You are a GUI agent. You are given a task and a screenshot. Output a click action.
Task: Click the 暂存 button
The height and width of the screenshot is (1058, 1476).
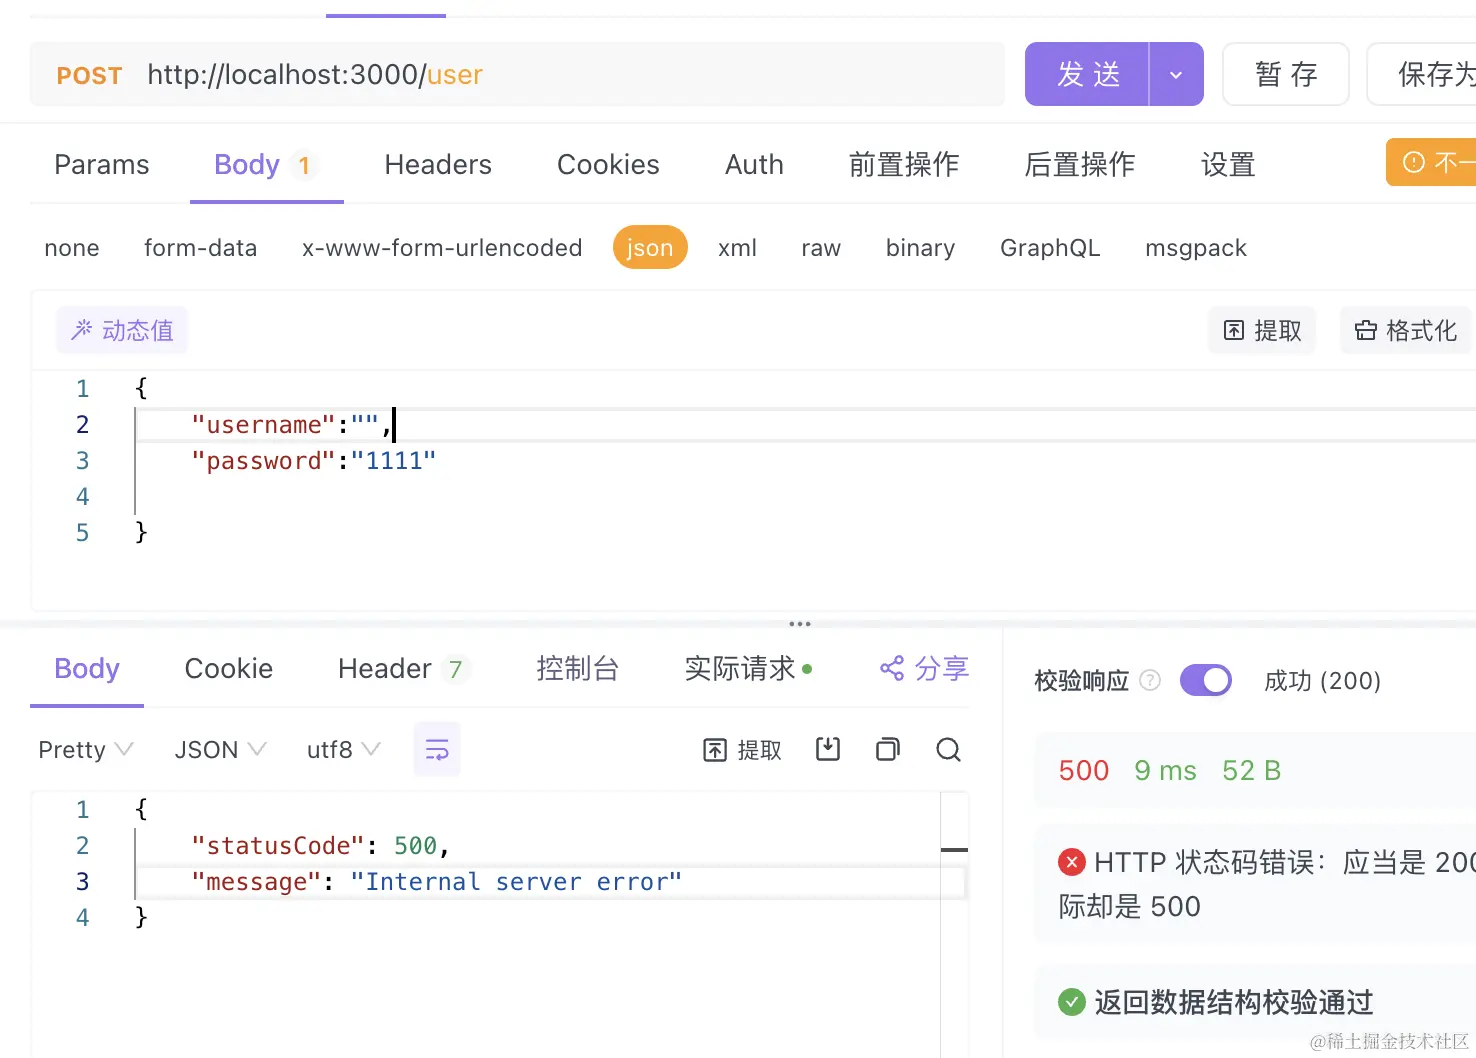[1286, 74]
